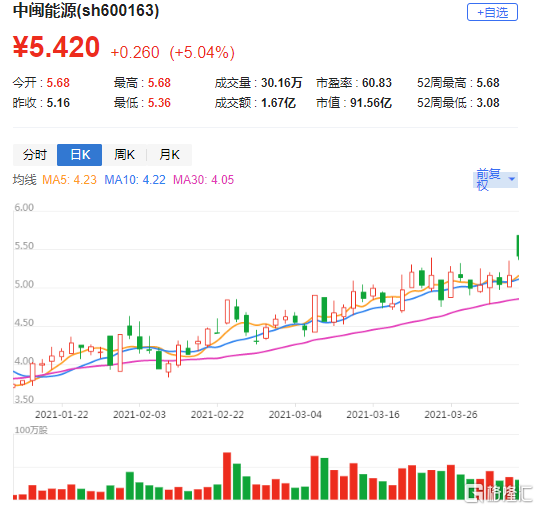This screenshot has height=510, width=539.
Task: Click the MA5: 4.23 indicator label
Action: tap(69, 180)
